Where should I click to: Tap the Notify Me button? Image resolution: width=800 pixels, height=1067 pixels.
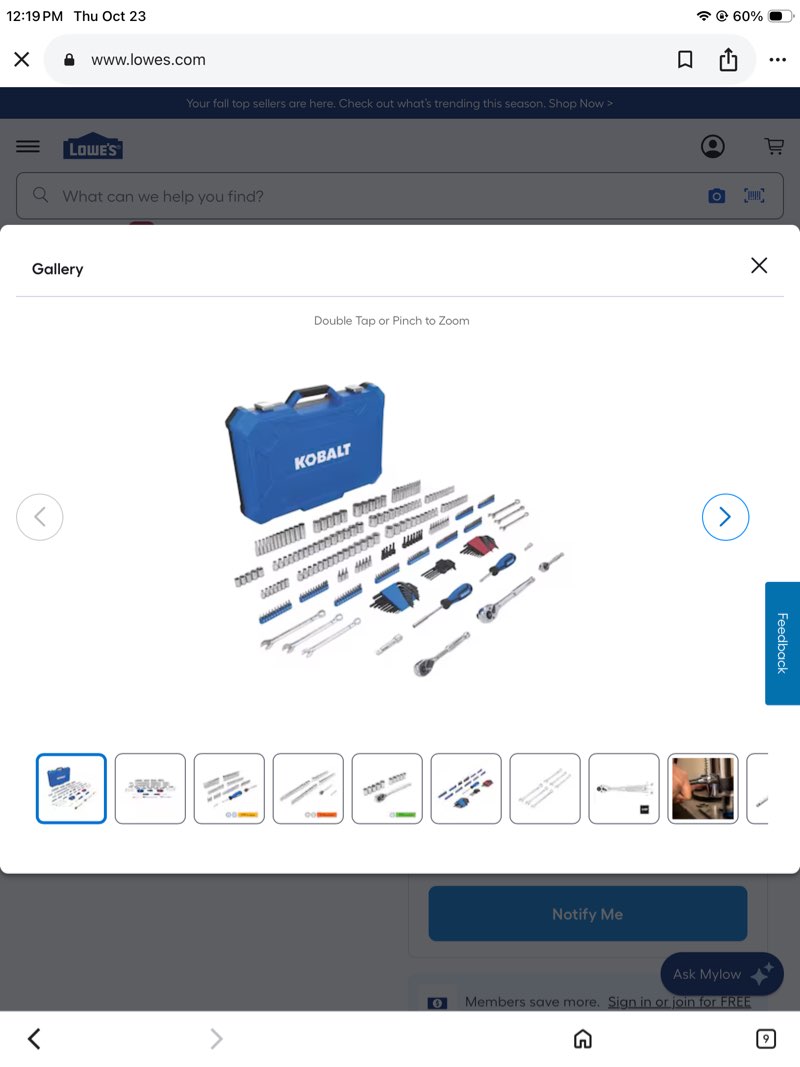pos(588,913)
